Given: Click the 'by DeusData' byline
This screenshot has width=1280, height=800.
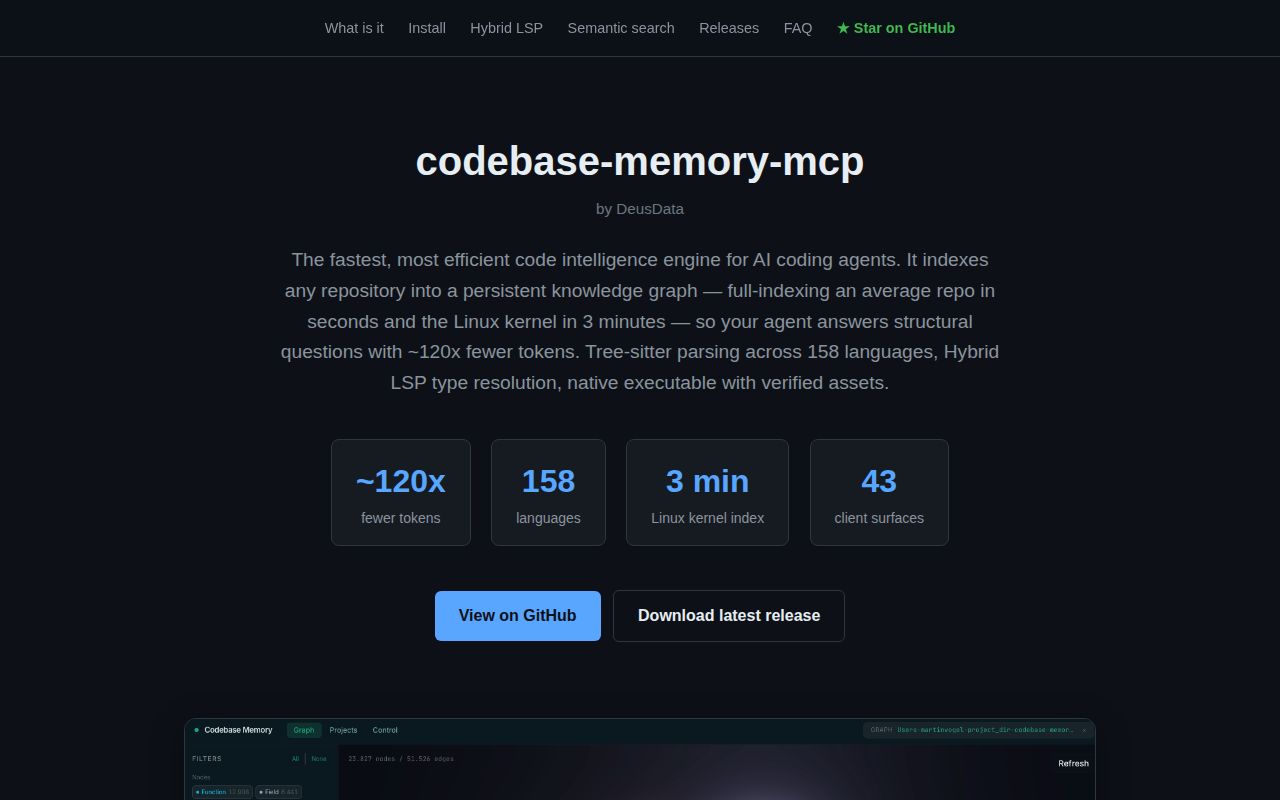Looking at the screenshot, I should pos(640,209).
